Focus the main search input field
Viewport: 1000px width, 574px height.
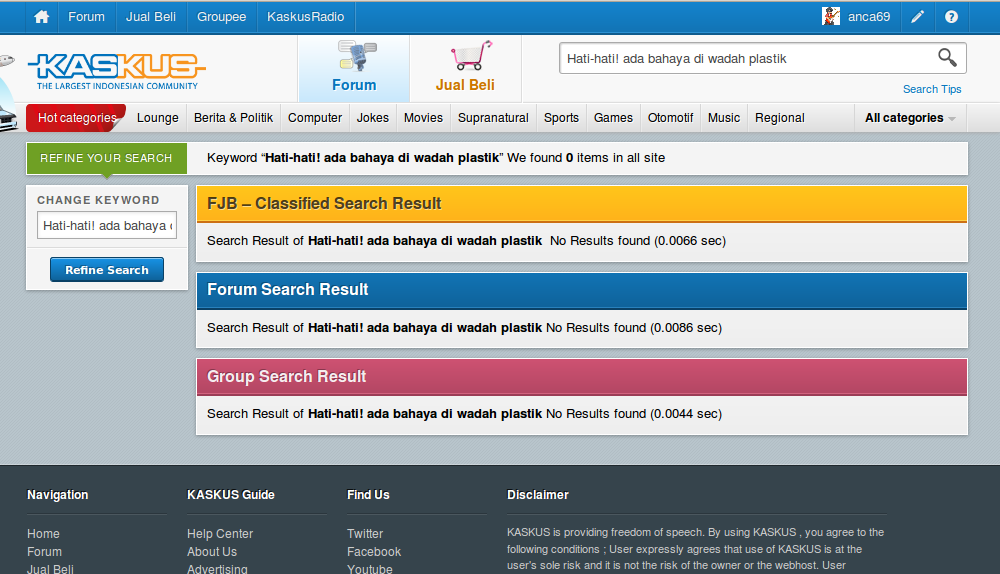point(746,59)
